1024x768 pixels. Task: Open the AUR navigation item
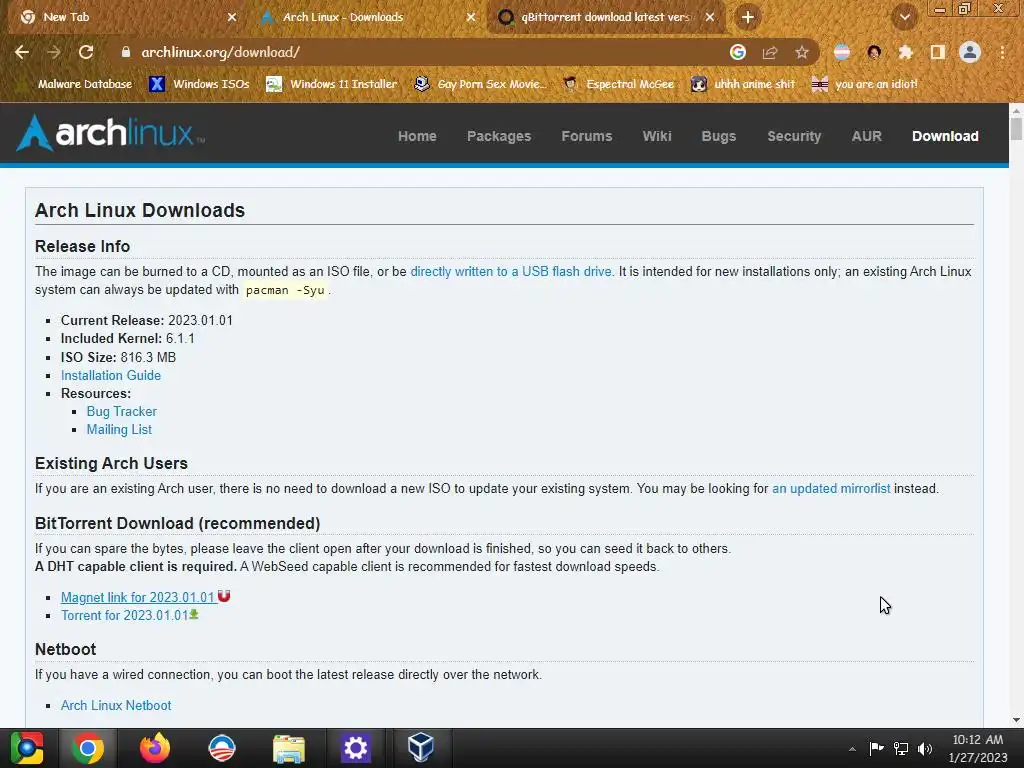(x=867, y=136)
